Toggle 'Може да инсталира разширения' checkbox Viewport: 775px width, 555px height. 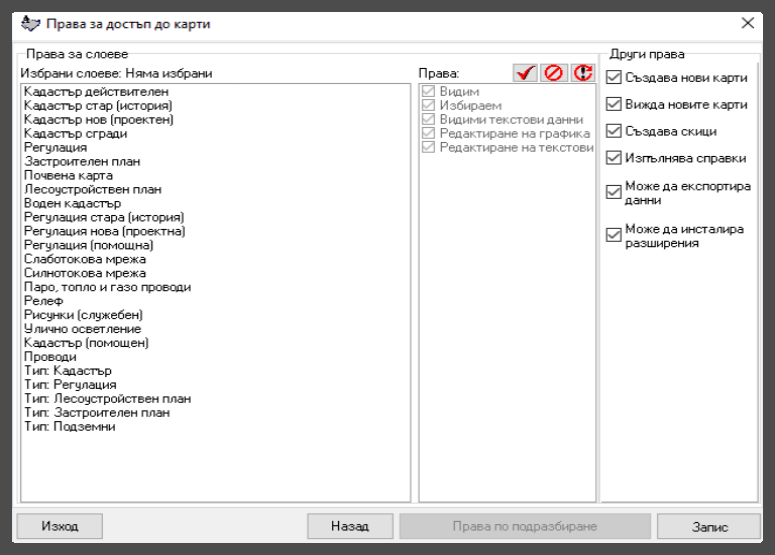click(x=614, y=235)
